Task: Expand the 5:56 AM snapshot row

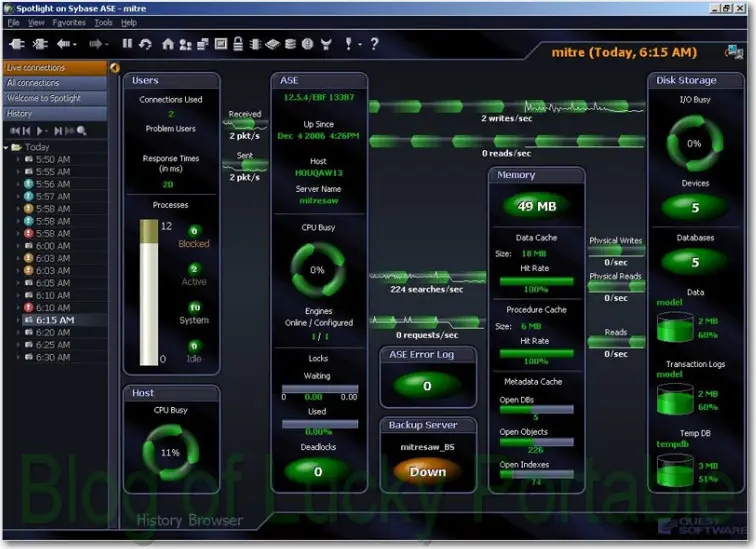Action: click(18, 184)
